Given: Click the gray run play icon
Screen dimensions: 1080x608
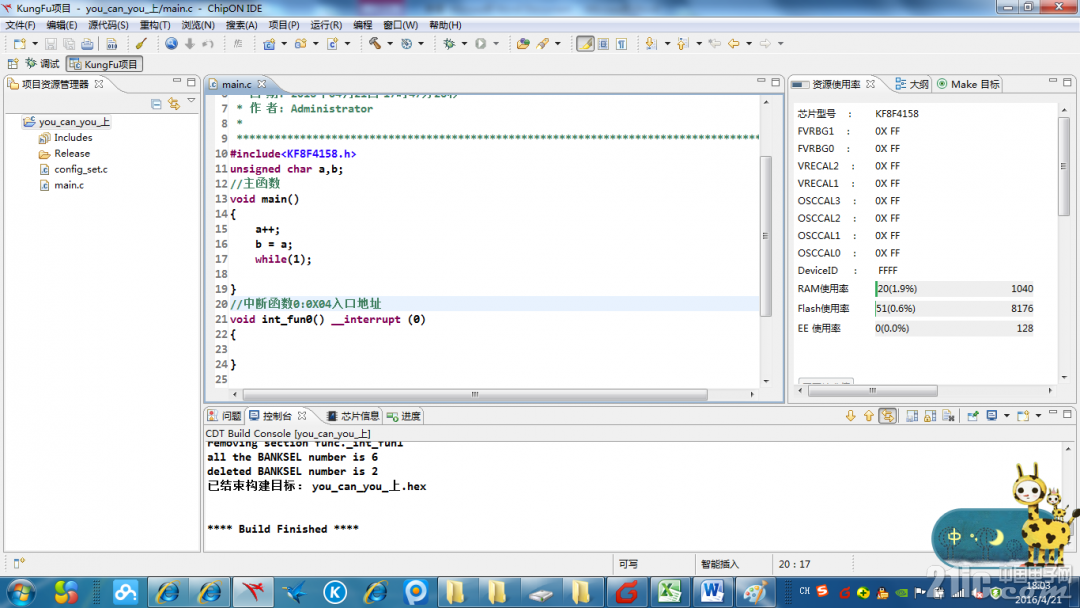Looking at the screenshot, I should 480,43.
